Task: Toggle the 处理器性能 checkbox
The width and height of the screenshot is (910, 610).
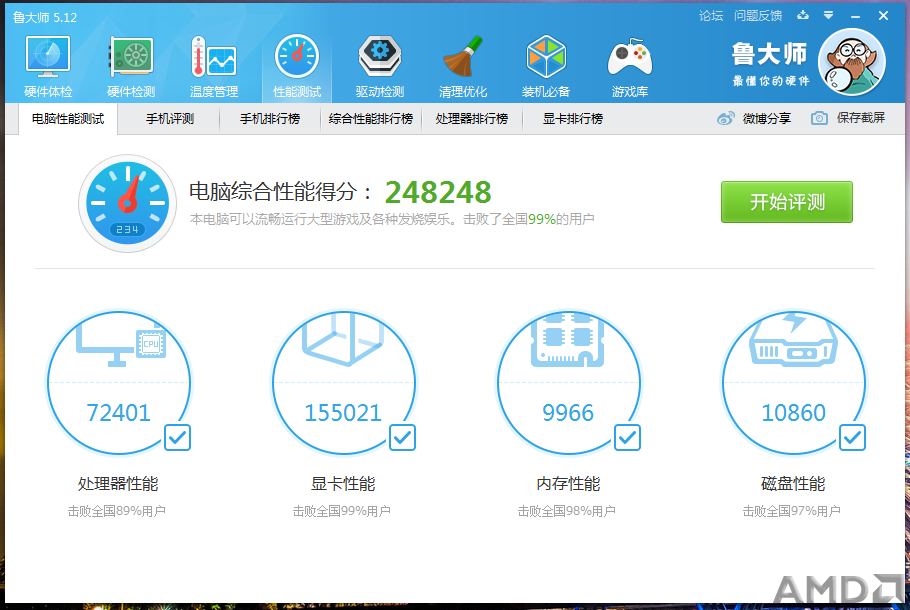Action: 177,438
